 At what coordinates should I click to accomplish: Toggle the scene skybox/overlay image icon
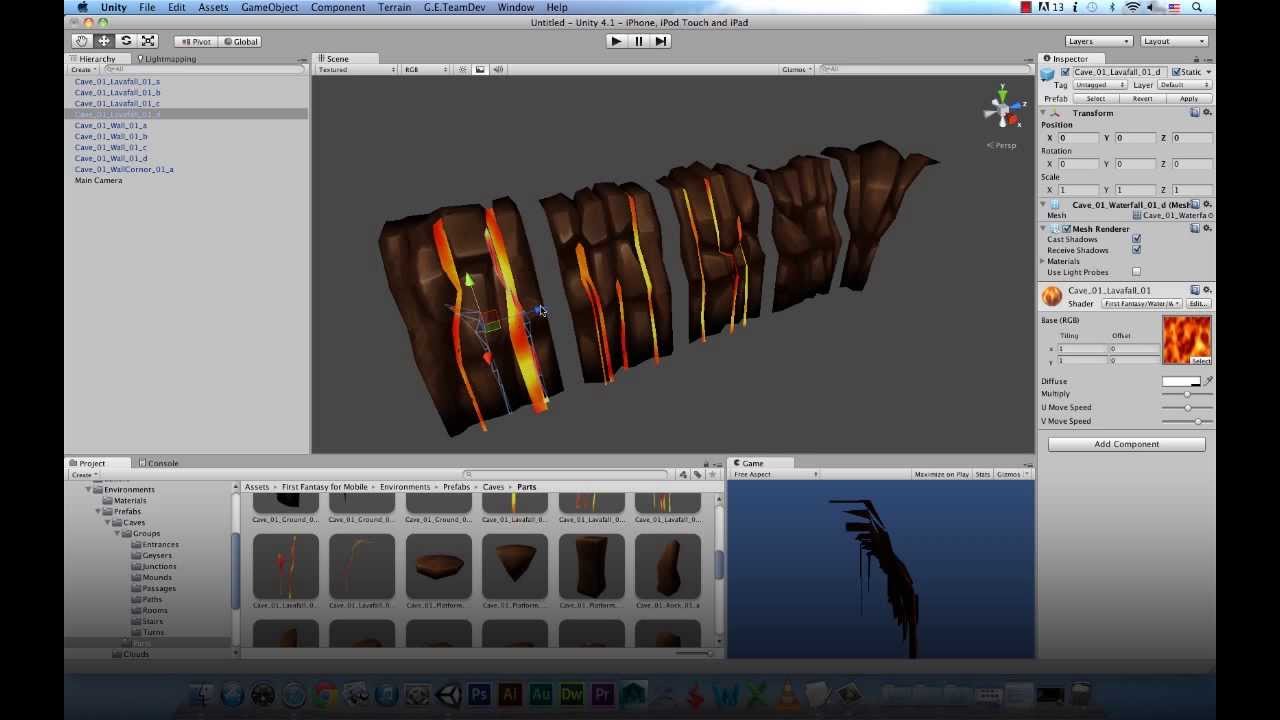click(x=481, y=70)
